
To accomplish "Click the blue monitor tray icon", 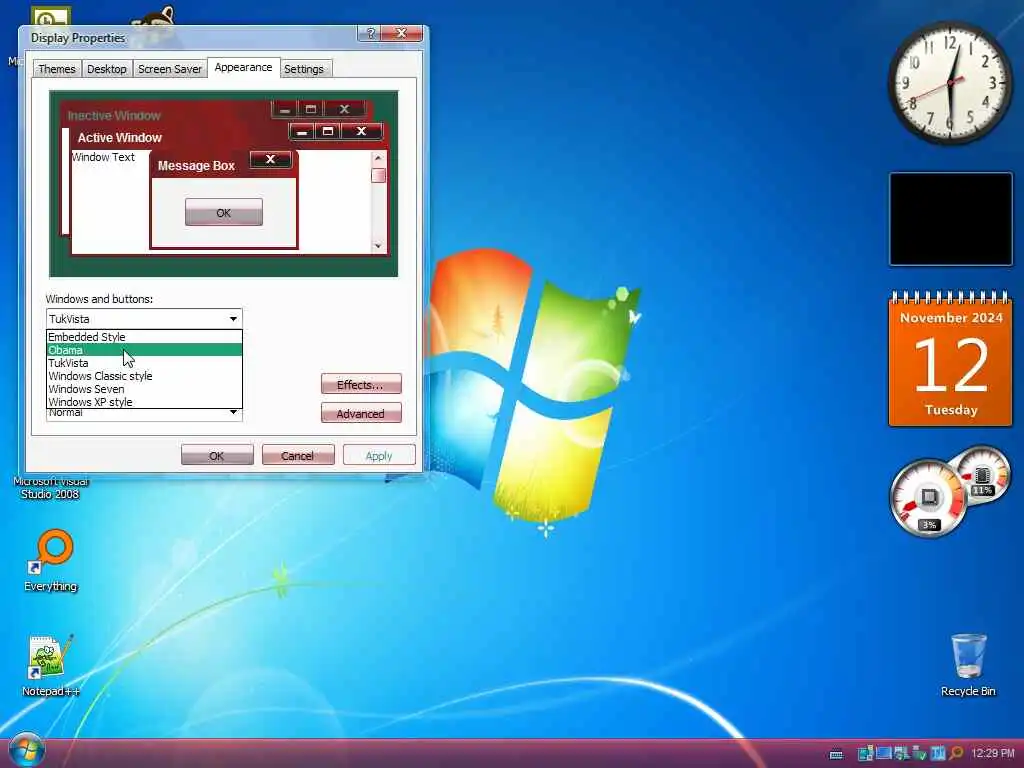I will (884, 753).
